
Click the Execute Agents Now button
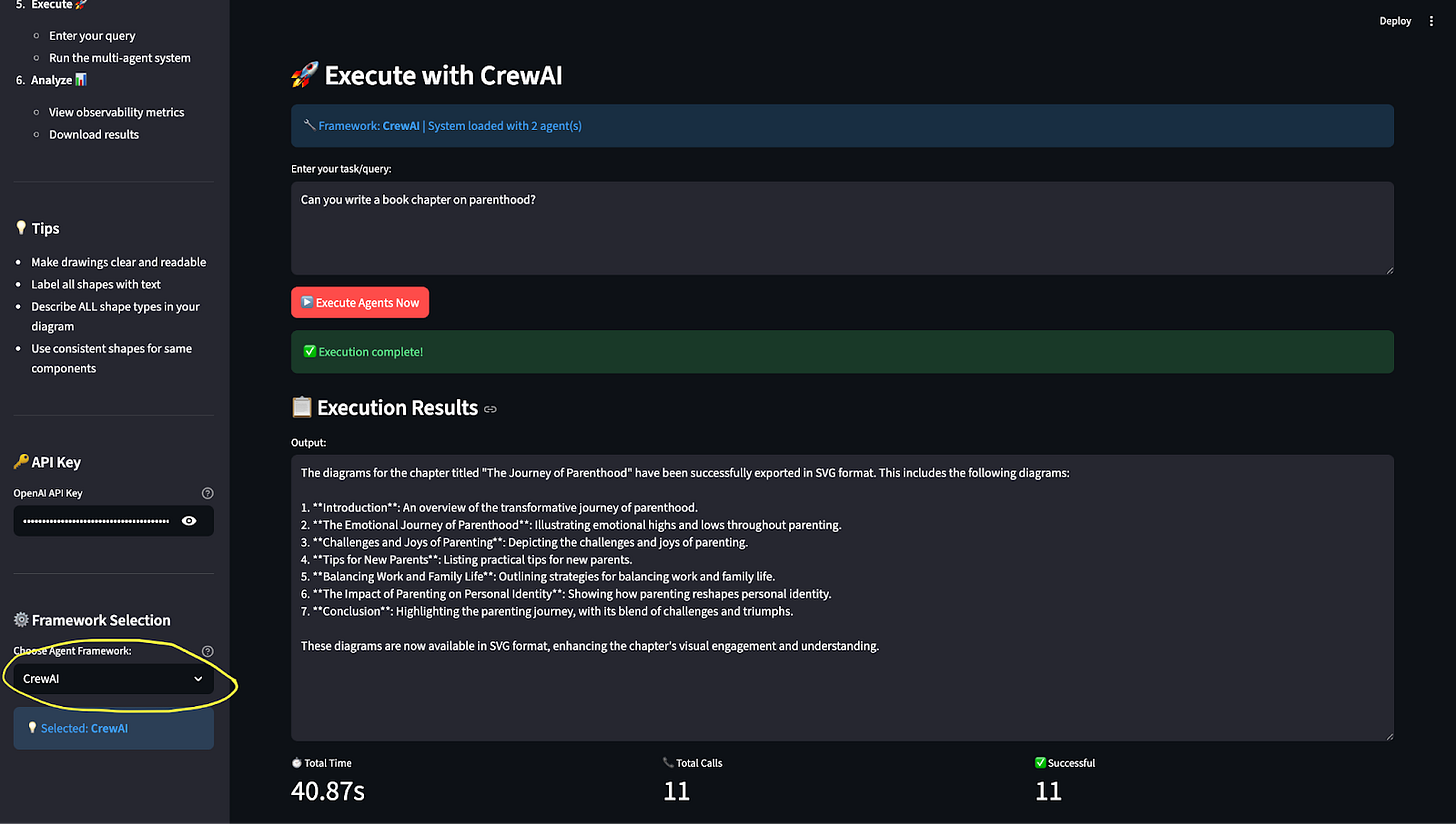click(x=360, y=302)
